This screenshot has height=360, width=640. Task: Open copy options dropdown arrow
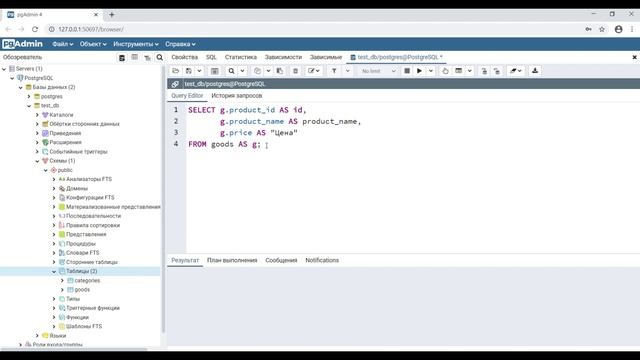tap(268, 71)
